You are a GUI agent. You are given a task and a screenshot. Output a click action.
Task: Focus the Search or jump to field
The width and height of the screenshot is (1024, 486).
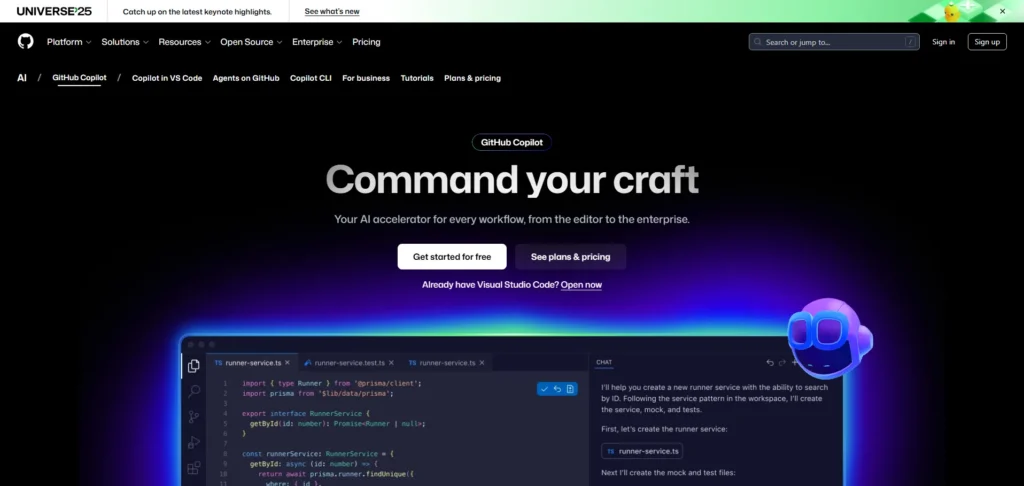click(834, 42)
